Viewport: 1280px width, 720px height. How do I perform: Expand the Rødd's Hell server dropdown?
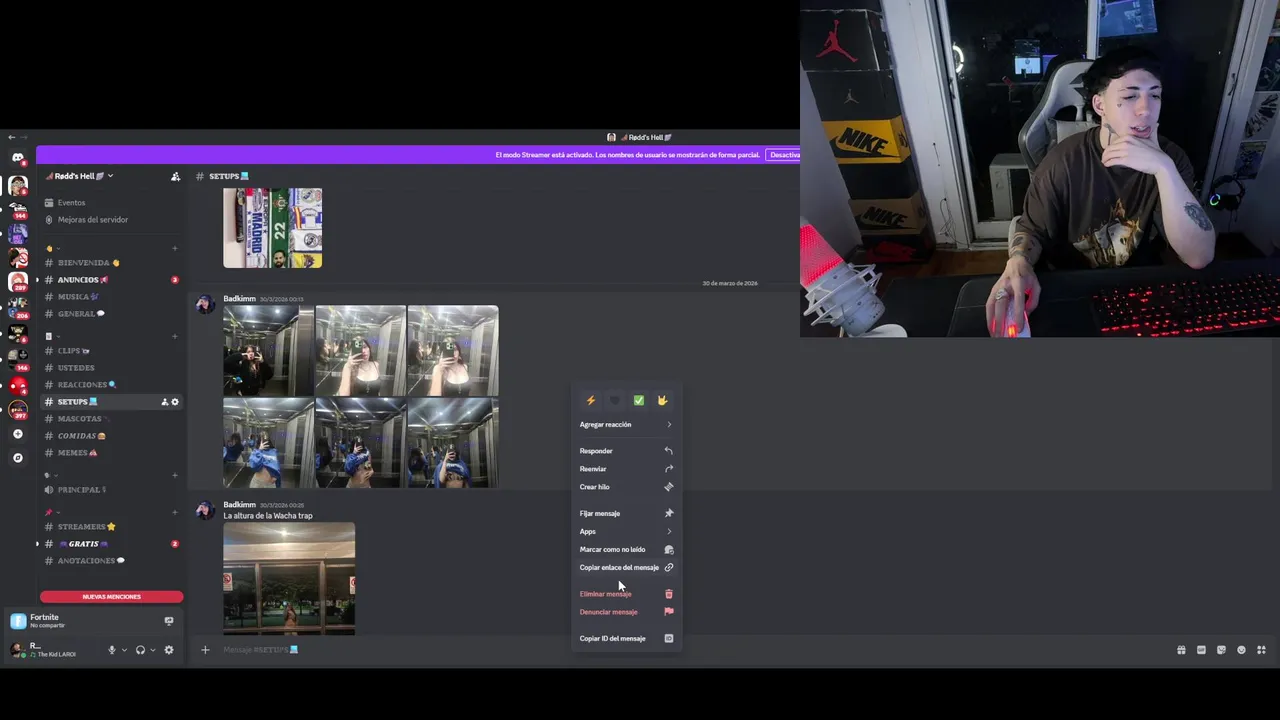pyautogui.click(x=80, y=176)
